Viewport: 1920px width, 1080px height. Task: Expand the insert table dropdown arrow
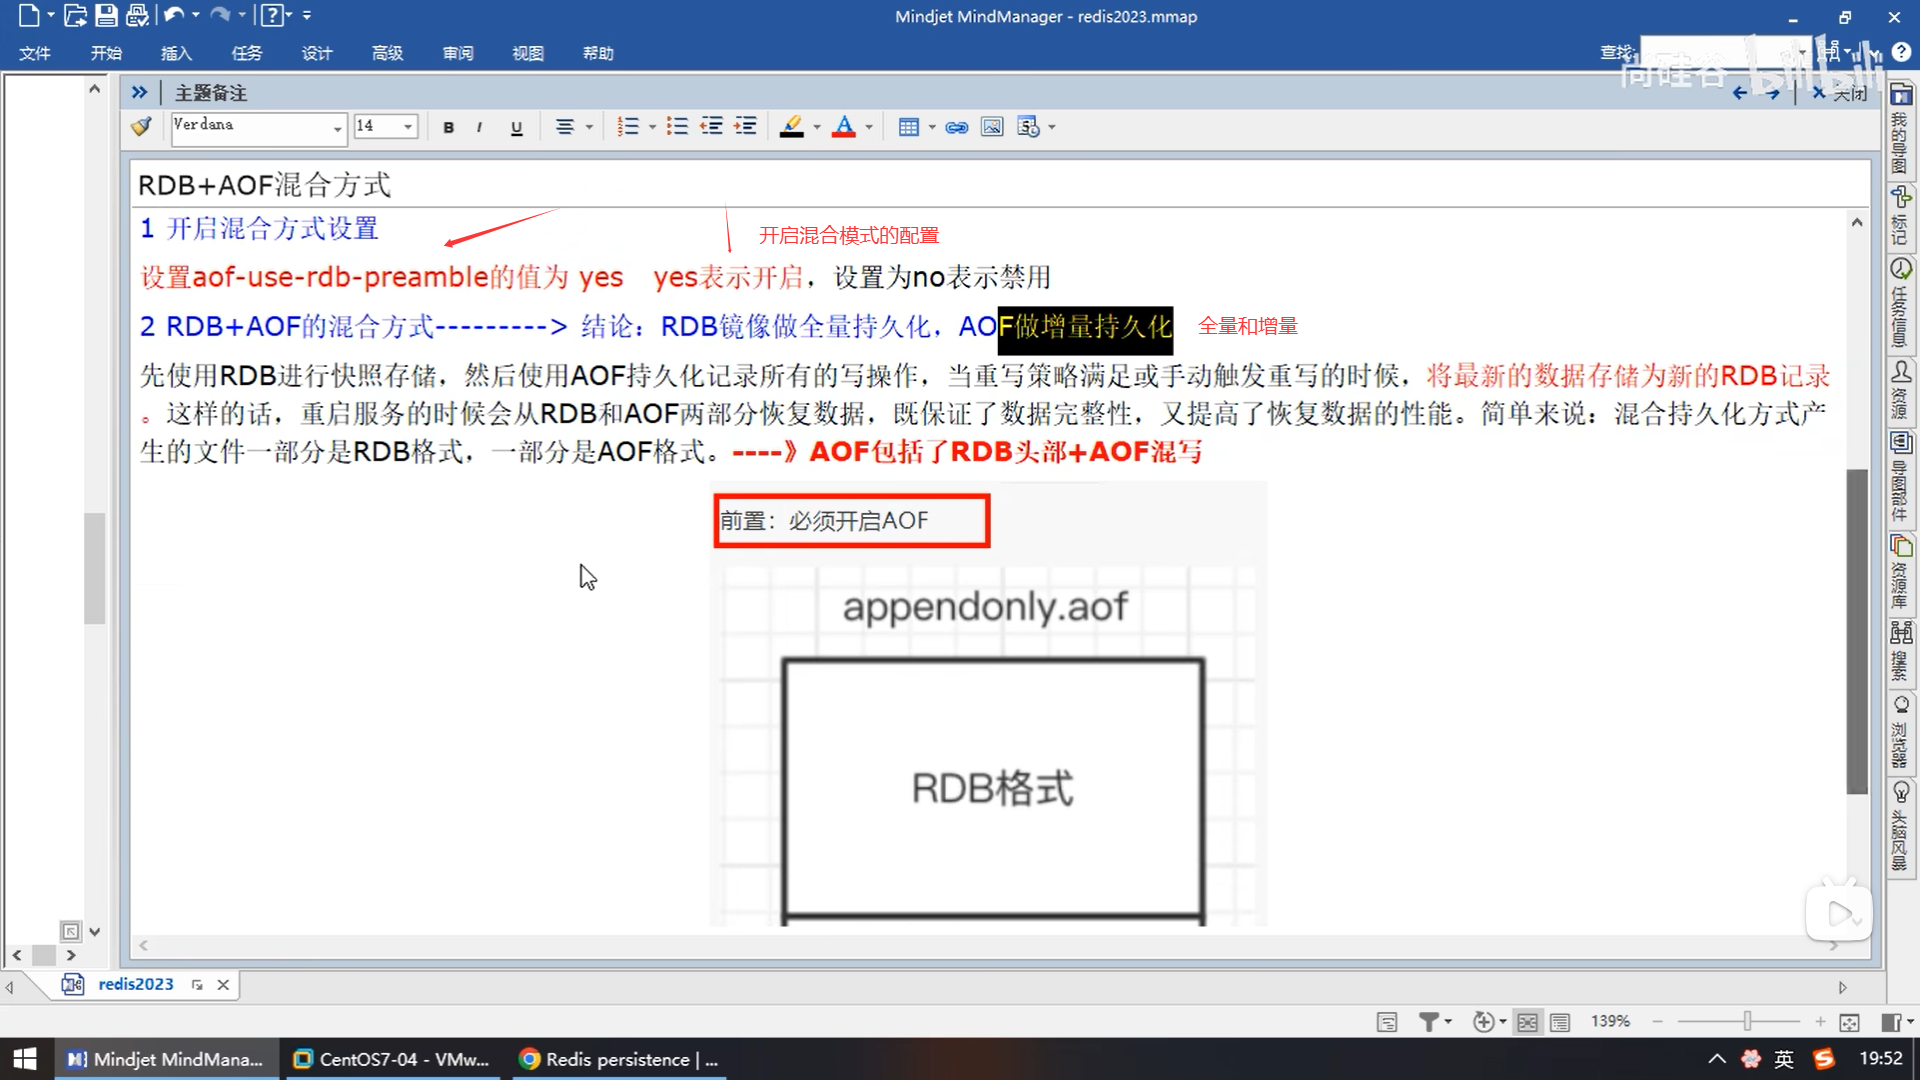coord(932,127)
